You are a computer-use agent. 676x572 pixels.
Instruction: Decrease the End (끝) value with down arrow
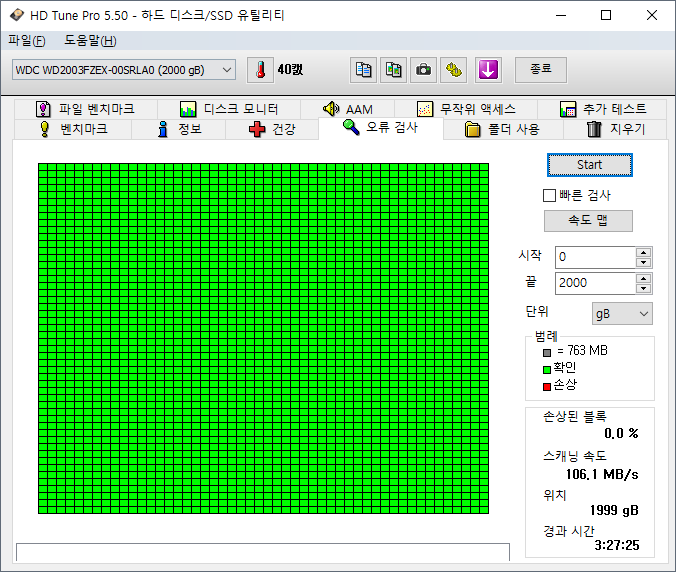point(644,288)
